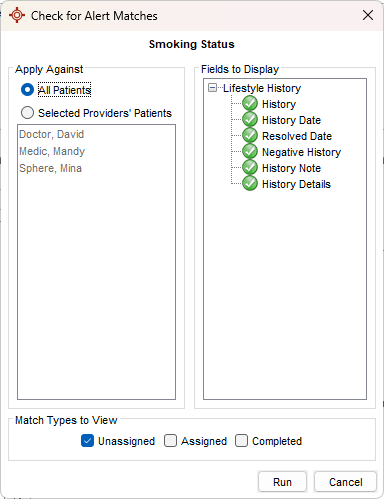The height and width of the screenshot is (499, 384).
Task: Collapse the Lifestyle History tree node
Action: 212,88
